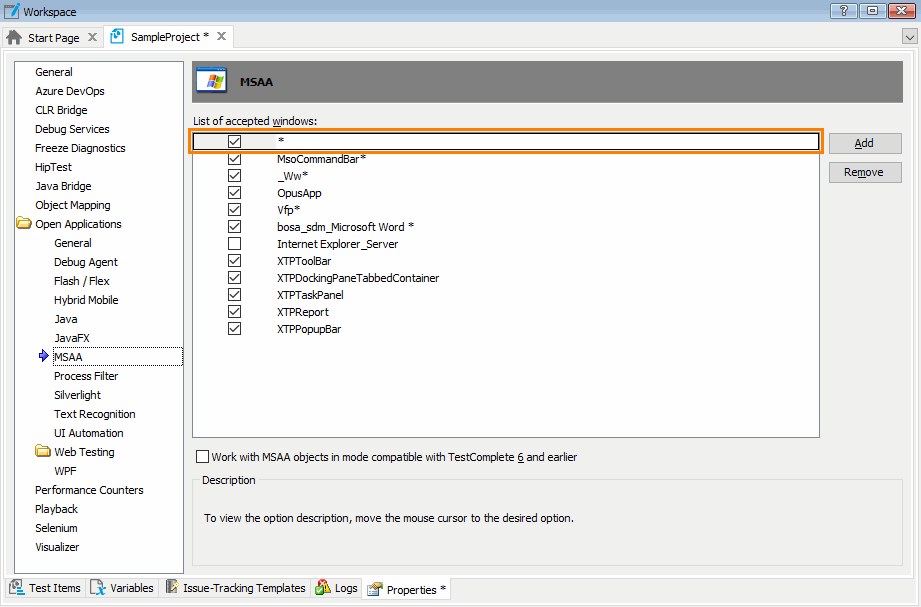Open the tab list dropdown arrow
The width and height of the screenshot is (921, 607).
point(909,37)
